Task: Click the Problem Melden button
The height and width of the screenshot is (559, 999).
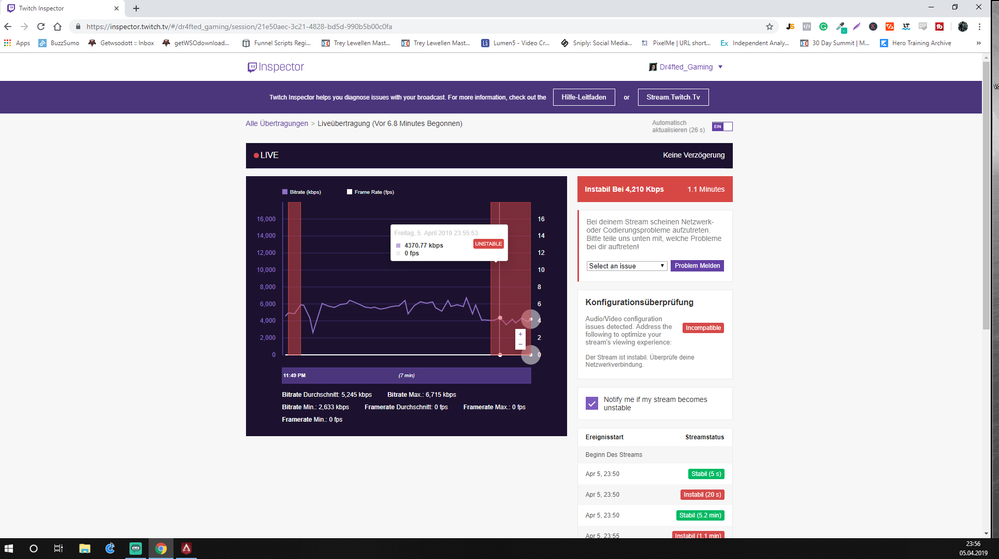Action: pyautogui.click(x=697, y=266)
